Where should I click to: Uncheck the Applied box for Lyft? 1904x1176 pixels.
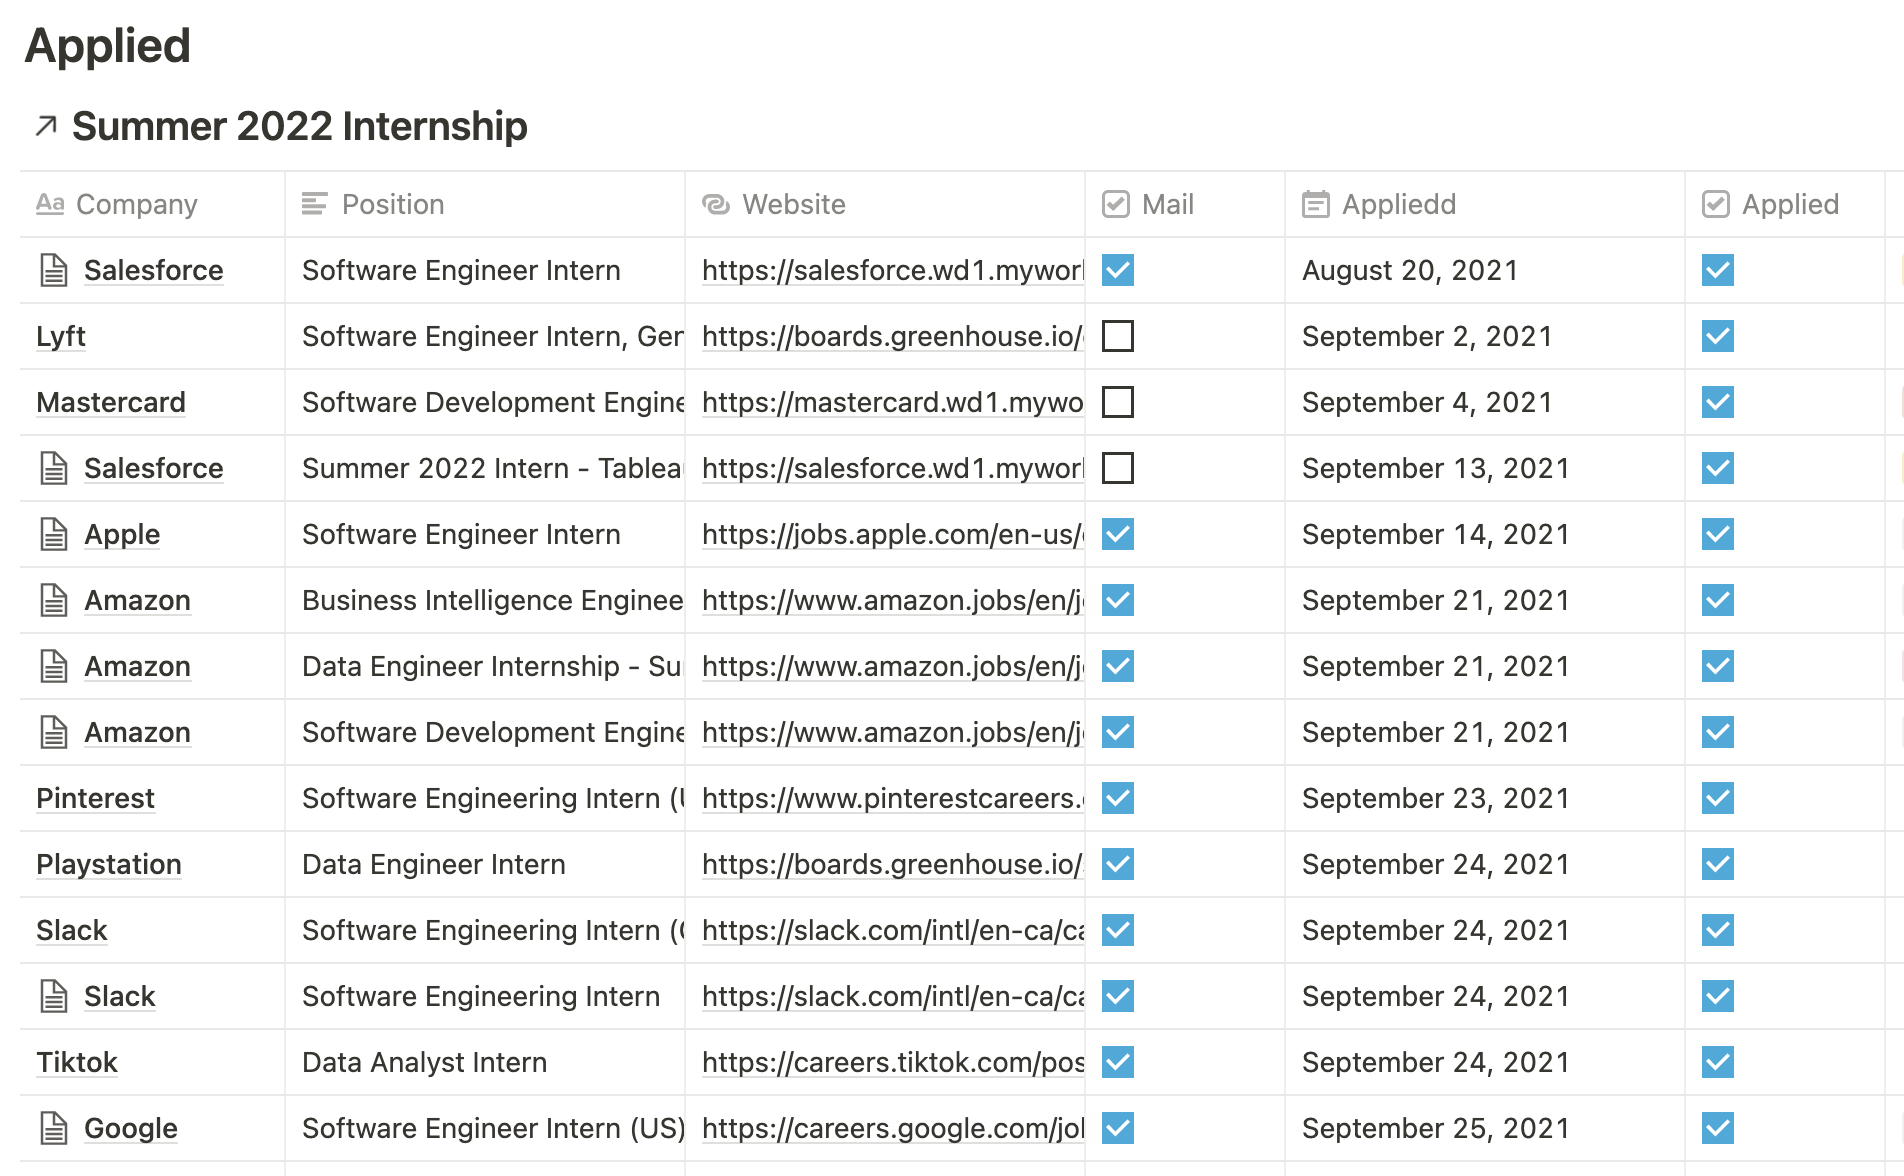(1718, 336)
